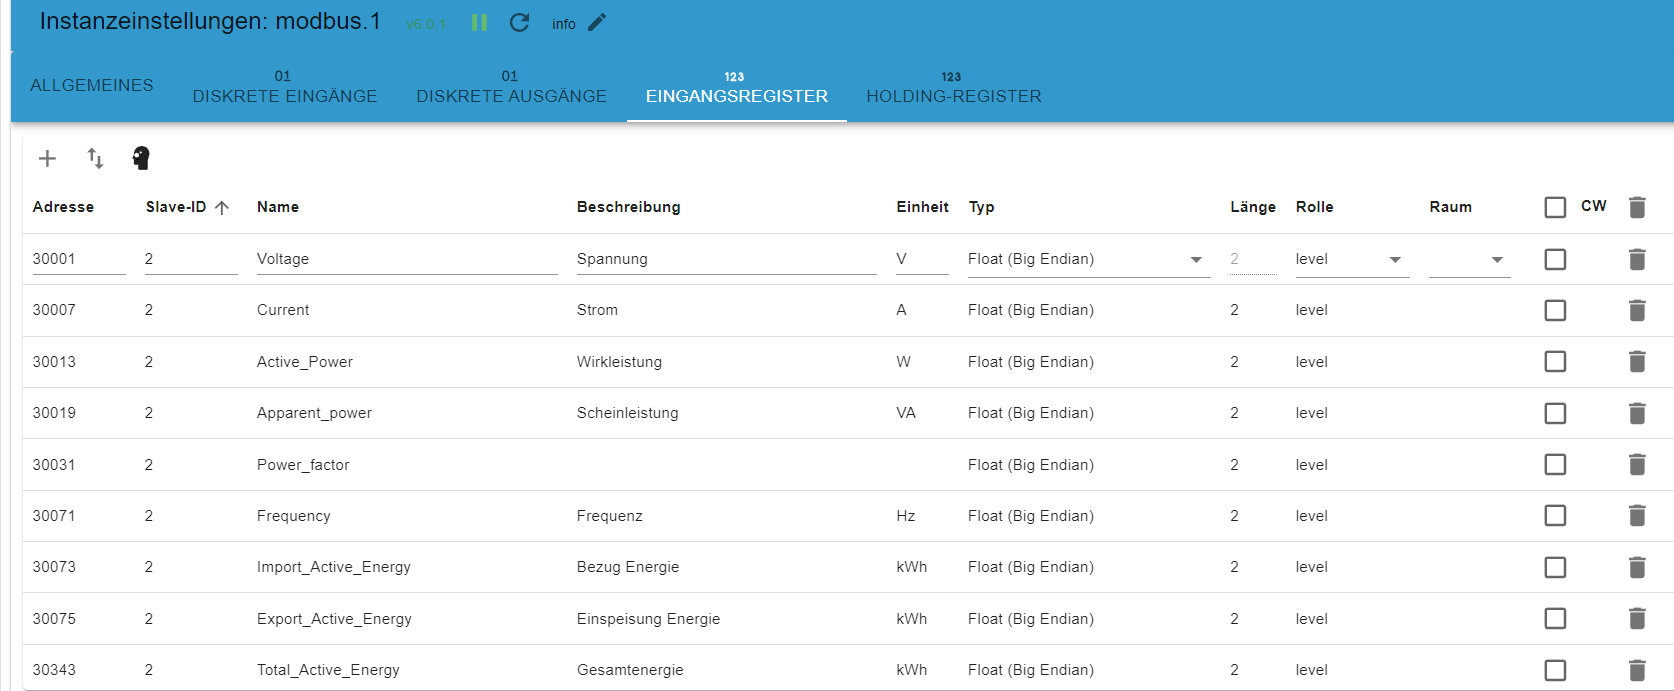Delete the Frequency register row
Screen dimensions: 1674x691
point(1637,516)
